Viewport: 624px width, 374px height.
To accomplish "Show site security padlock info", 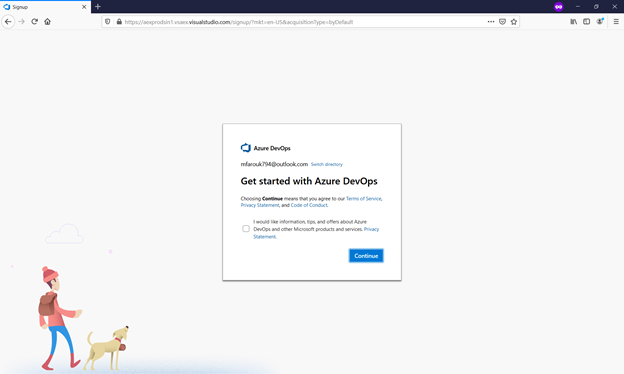I will click(119, 21).
